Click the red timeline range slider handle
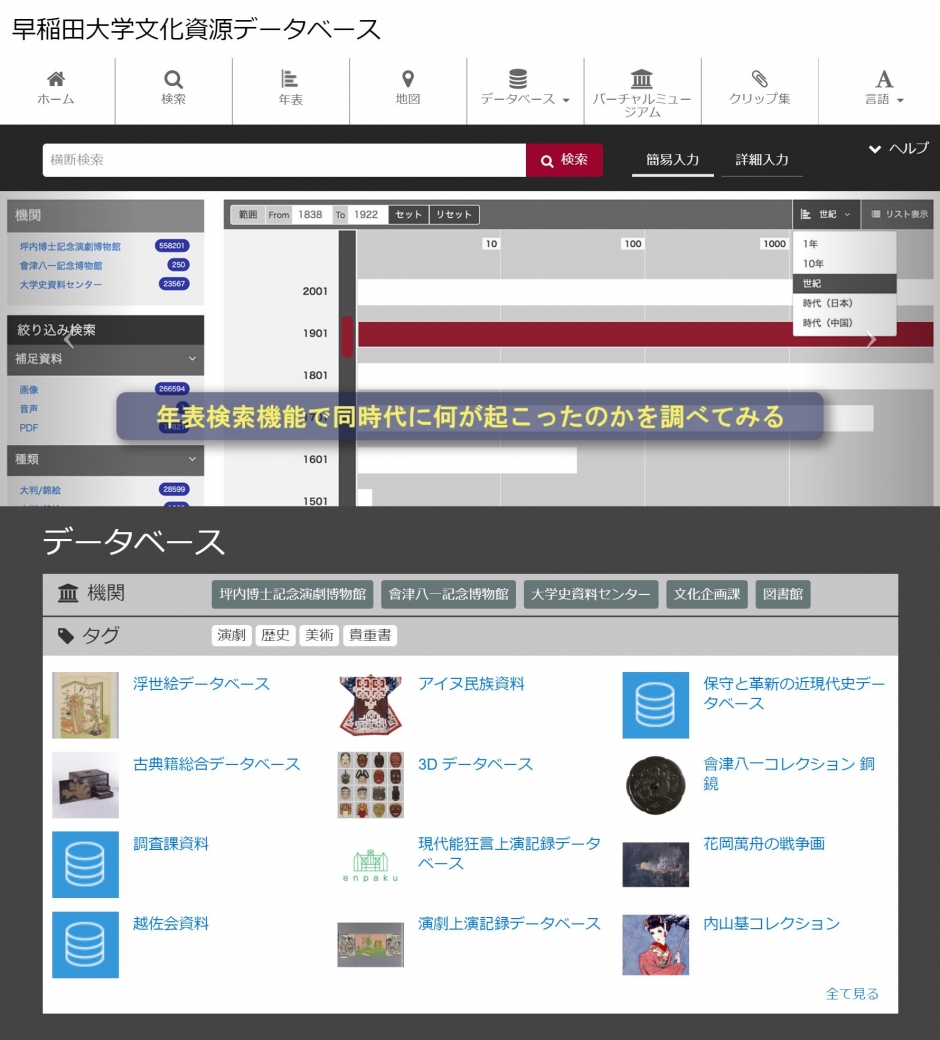This screenshot has width=940, height=1040. (347, 337)
